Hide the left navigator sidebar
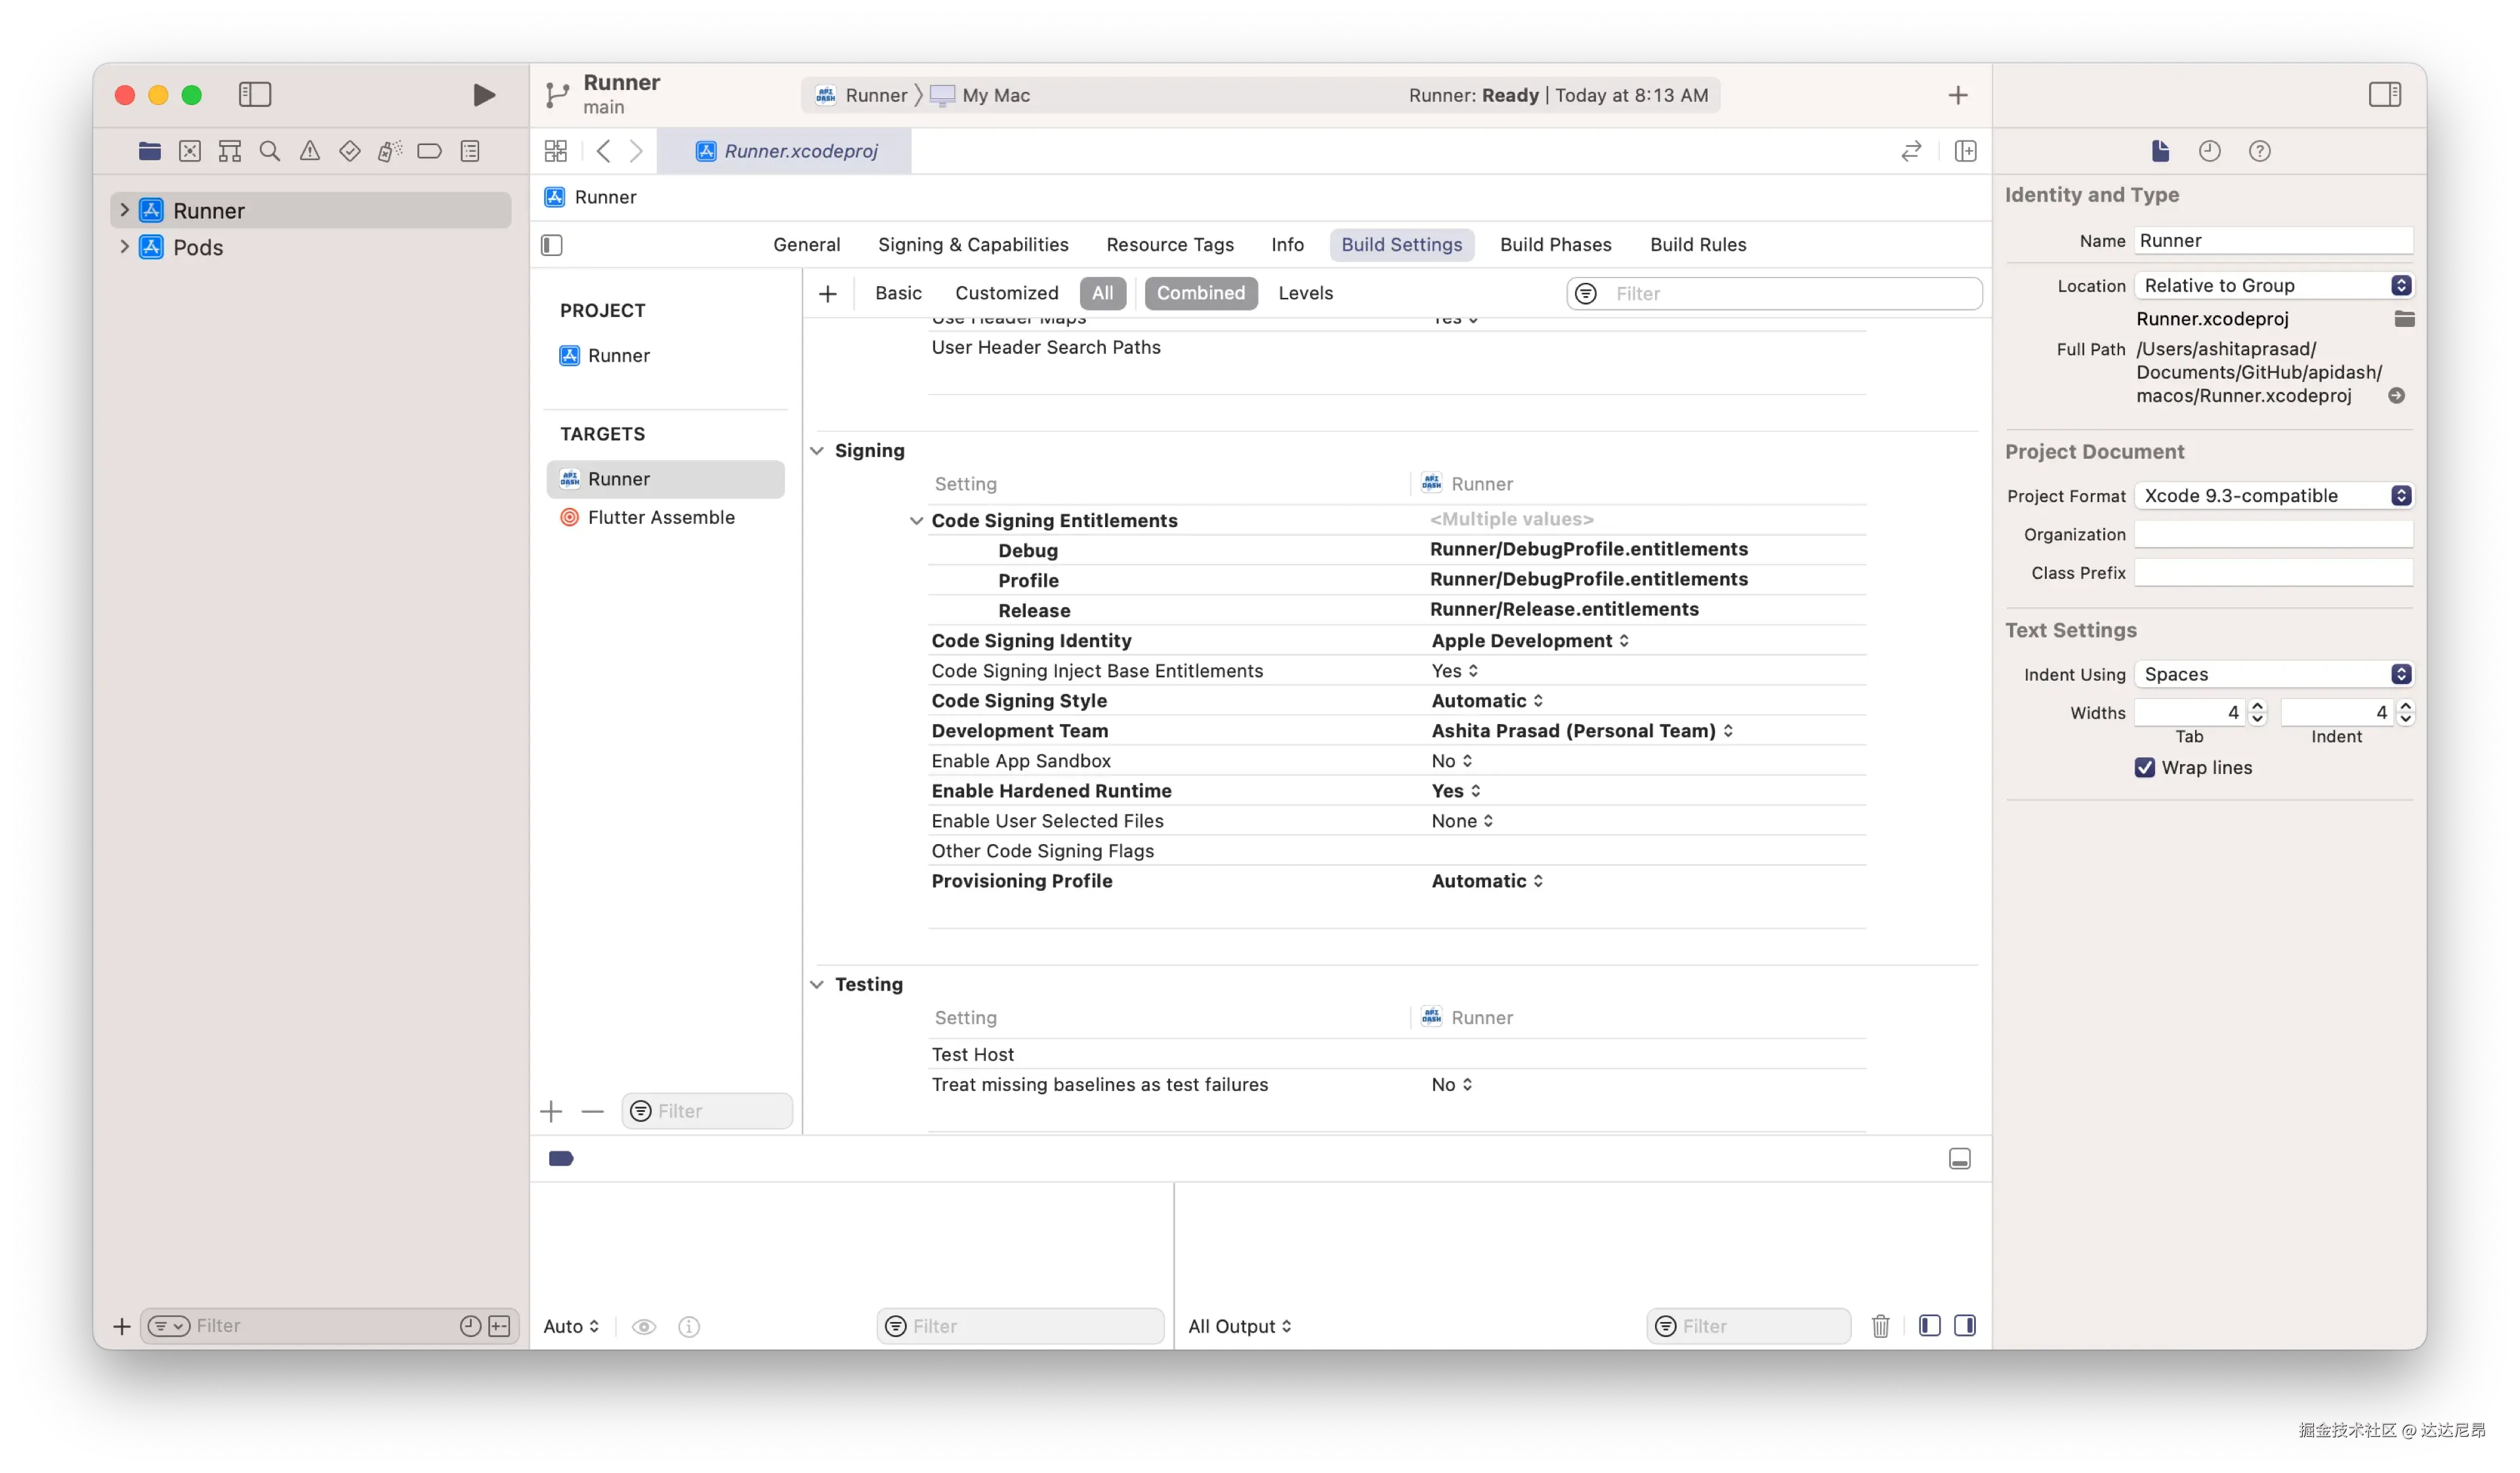 click(x=255, y=95)
